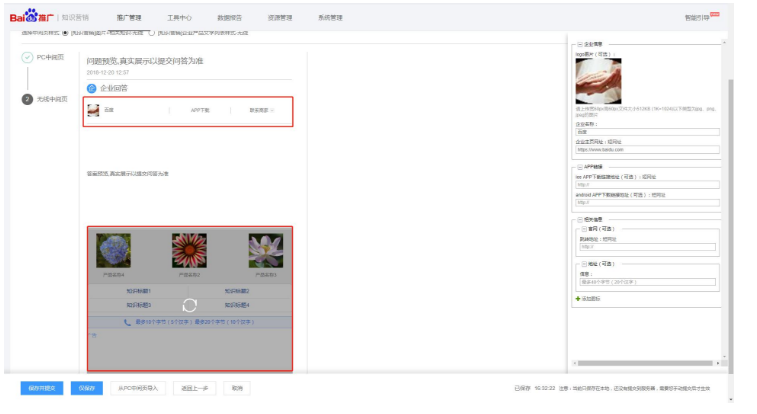Viewport: 757px width, 414px height.
Task: Open the 工具中心 menu
Action: coord(179,17)
